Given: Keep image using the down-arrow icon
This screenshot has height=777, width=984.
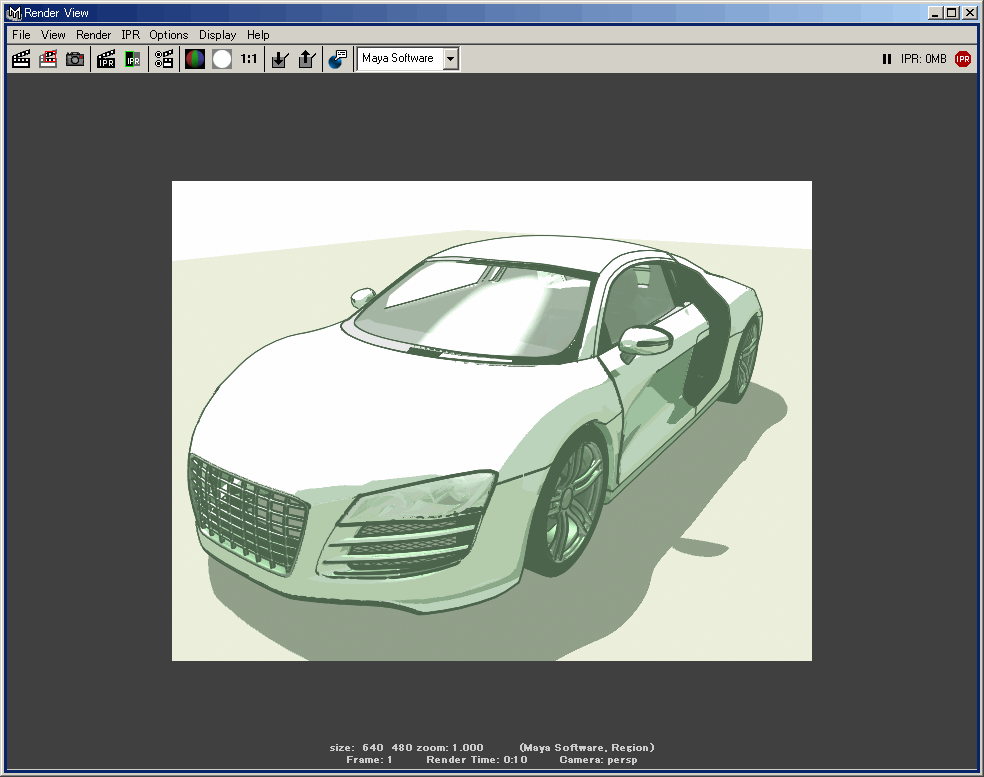Looking at the screenshot, I should click(x=280, y=59).
